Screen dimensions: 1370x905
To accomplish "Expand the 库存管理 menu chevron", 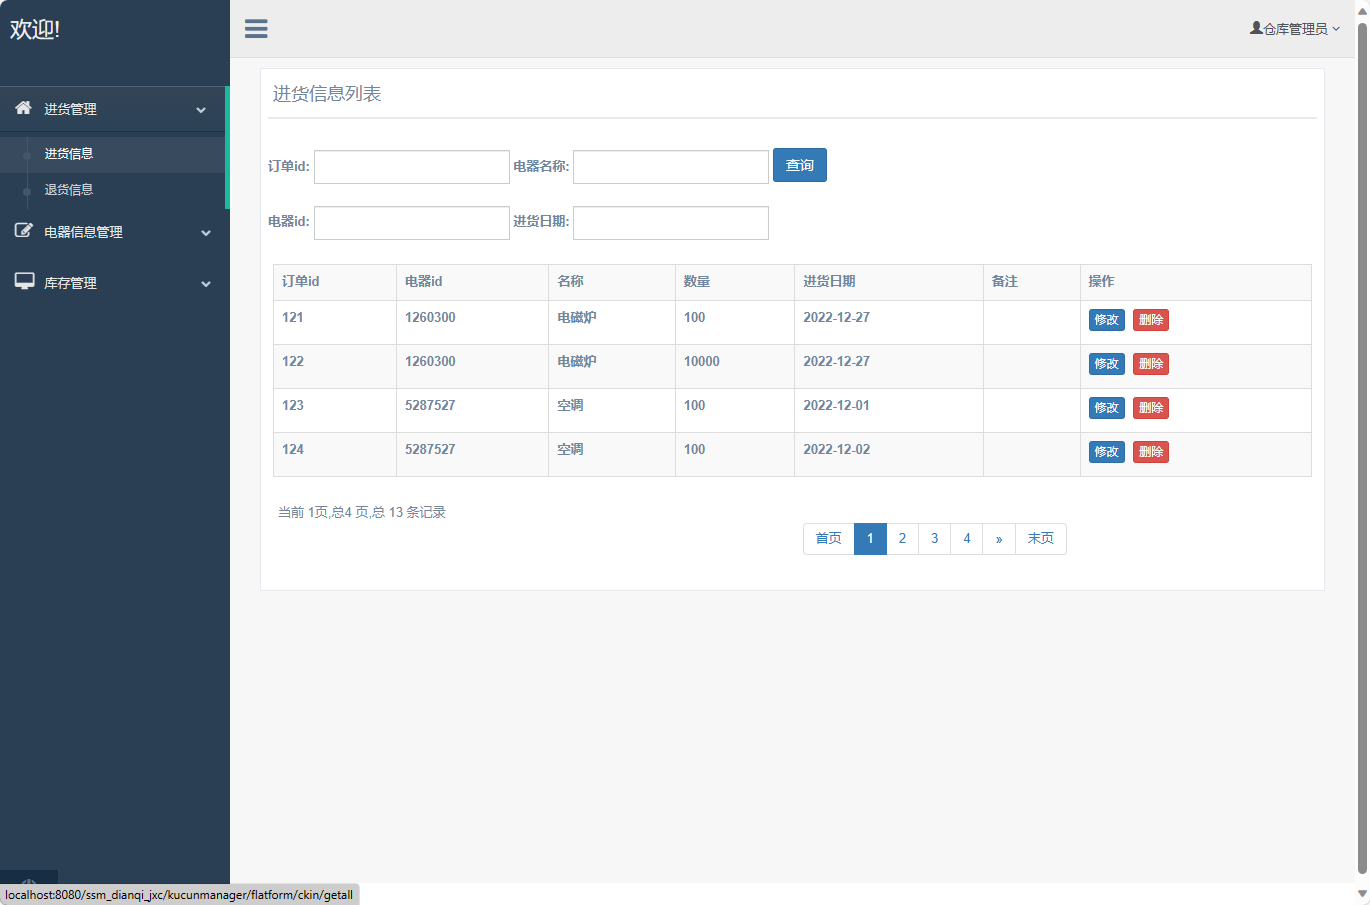I will point(206,284).
